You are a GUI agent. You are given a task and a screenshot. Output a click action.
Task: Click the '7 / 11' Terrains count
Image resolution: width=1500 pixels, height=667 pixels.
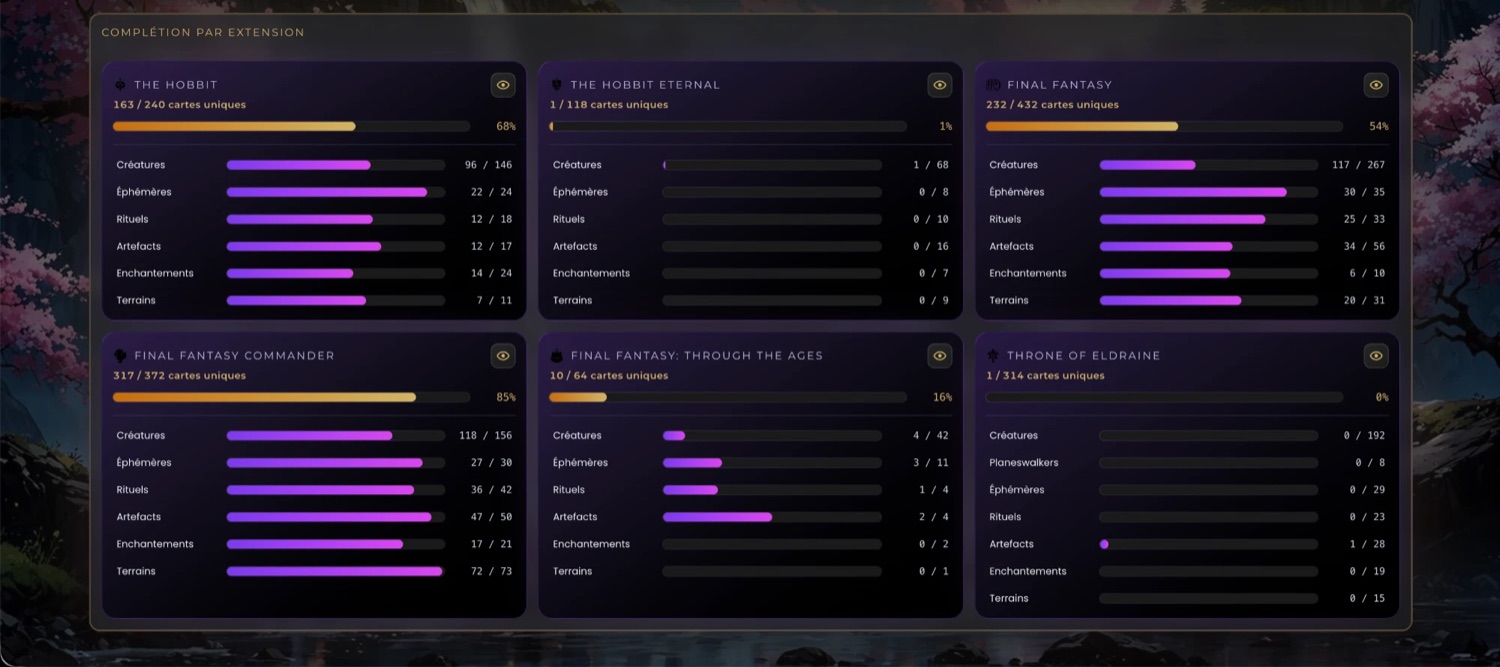[x=494, y=300]
